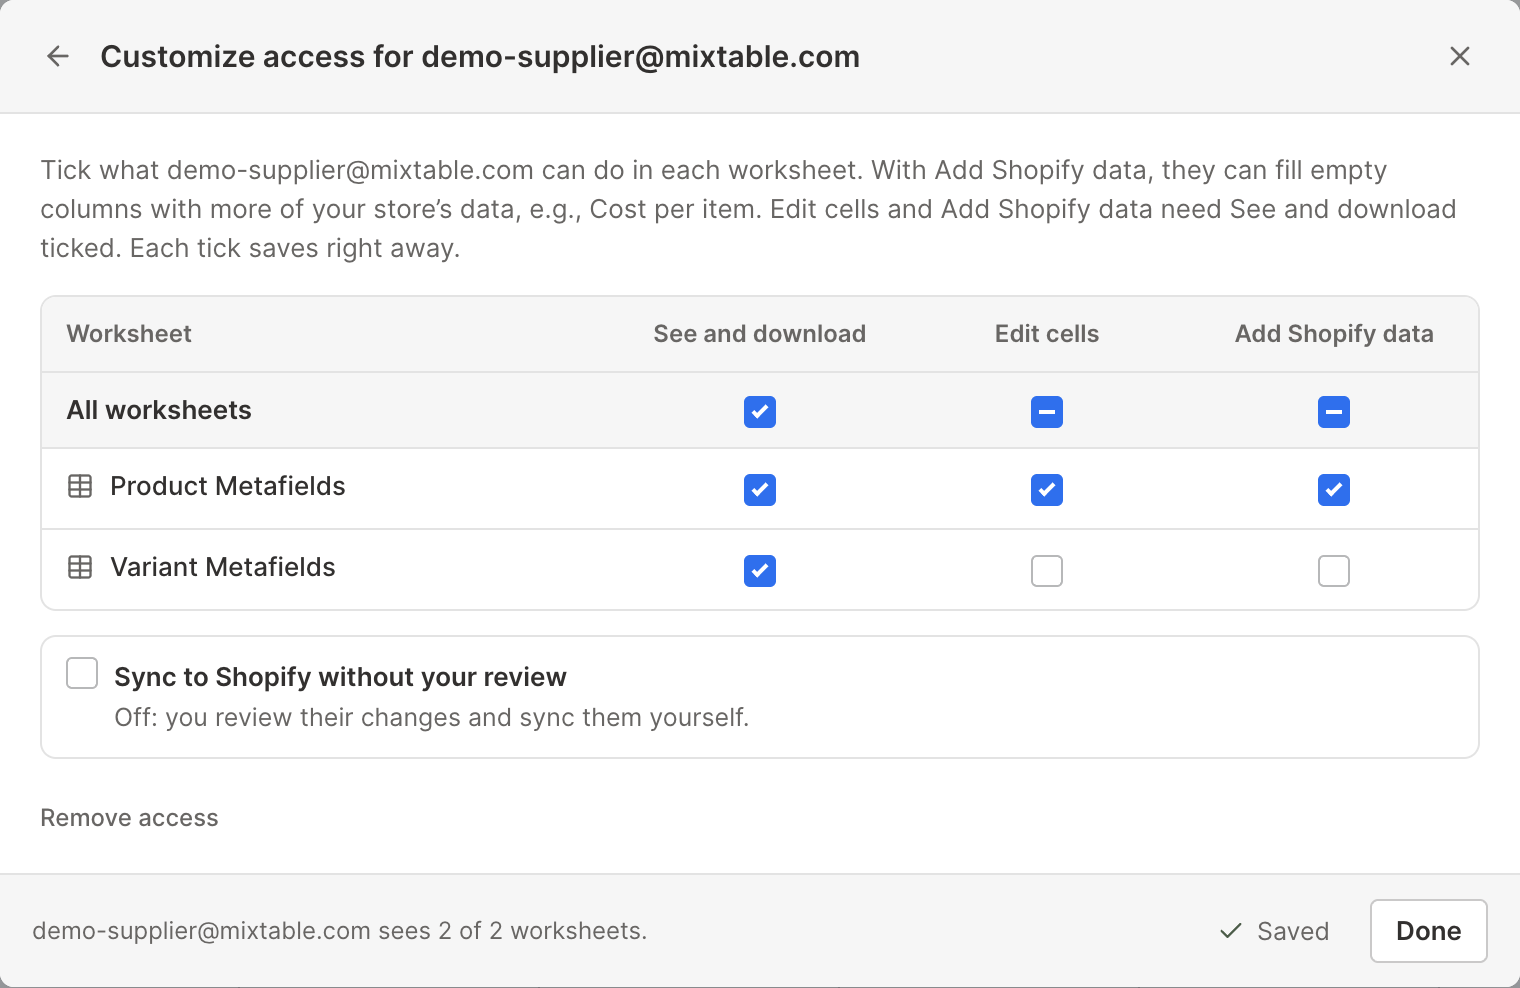Image resolution: width=1520 pixels, height=988 pixels.
Task: Click the 'sees 2 of 2 worksheets' status text
Action: click(340, 931)
